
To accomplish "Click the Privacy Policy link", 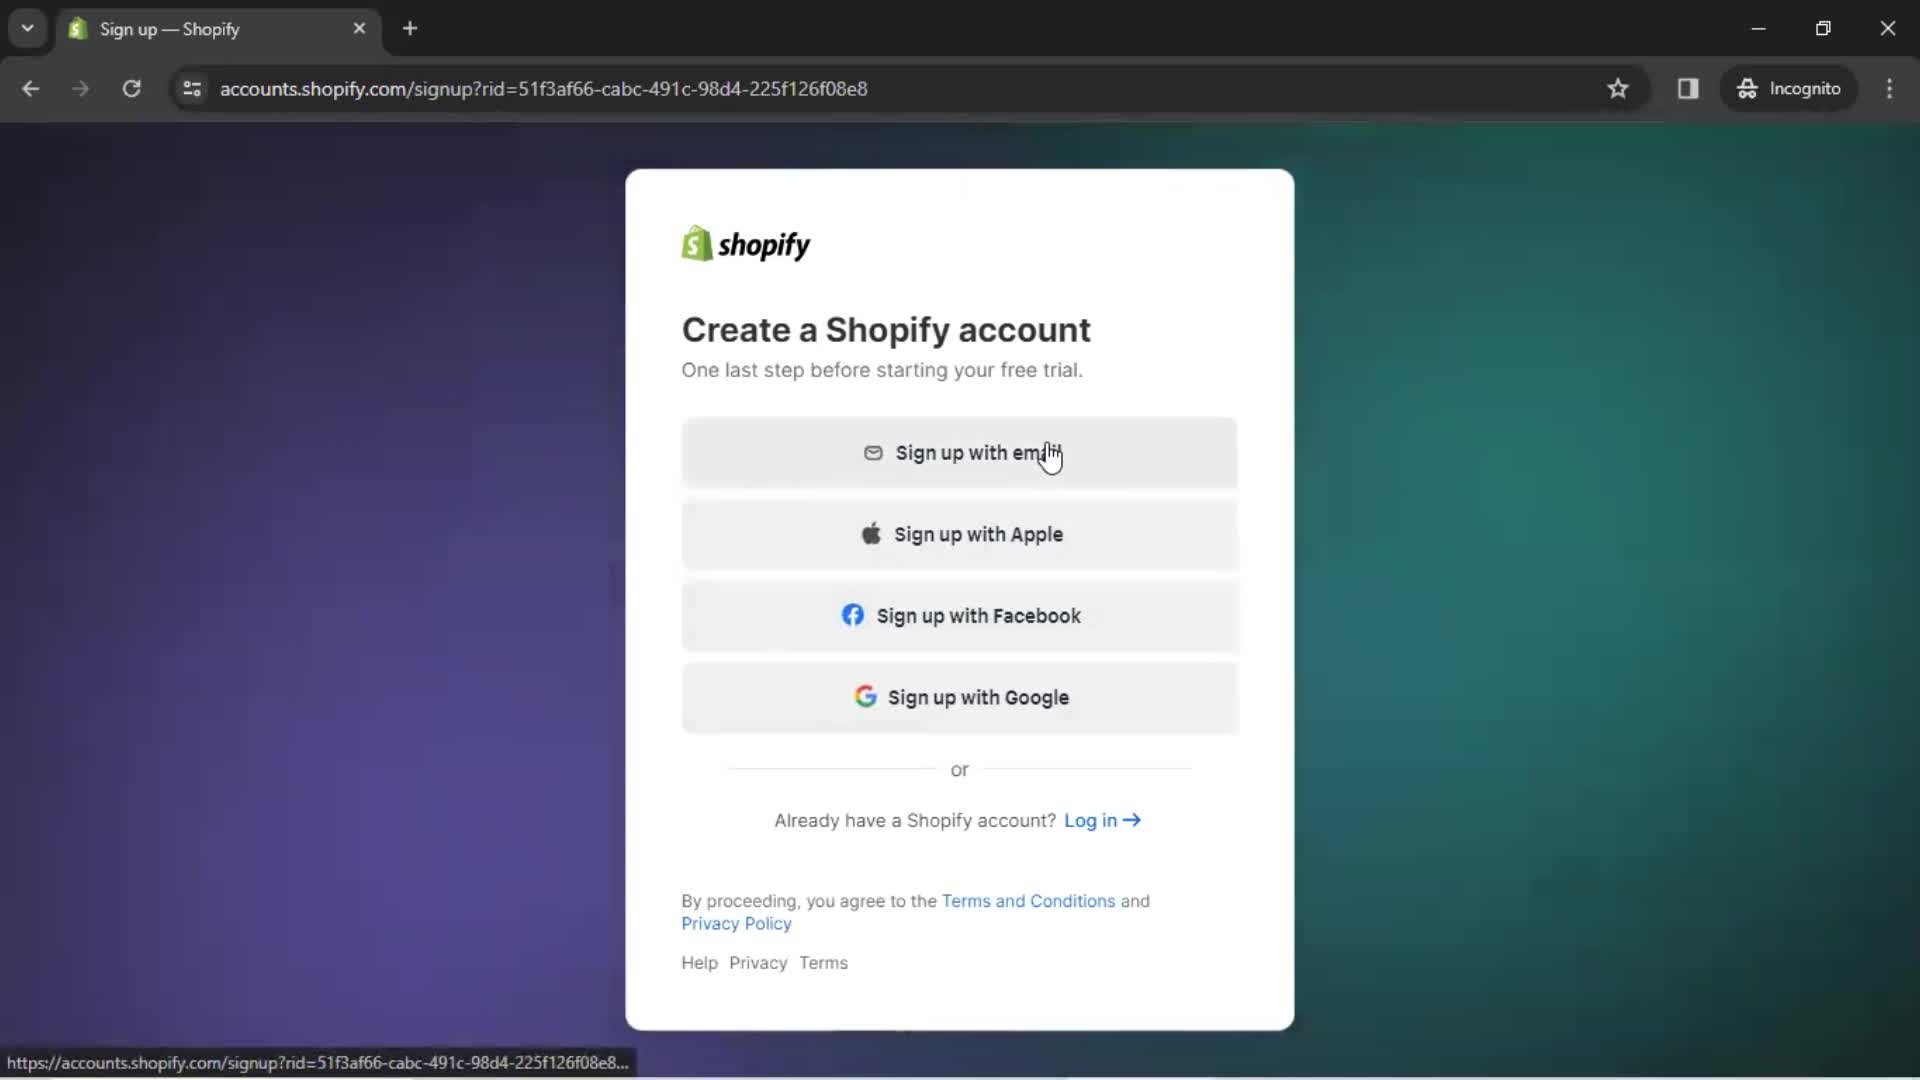I will [736, 923].
